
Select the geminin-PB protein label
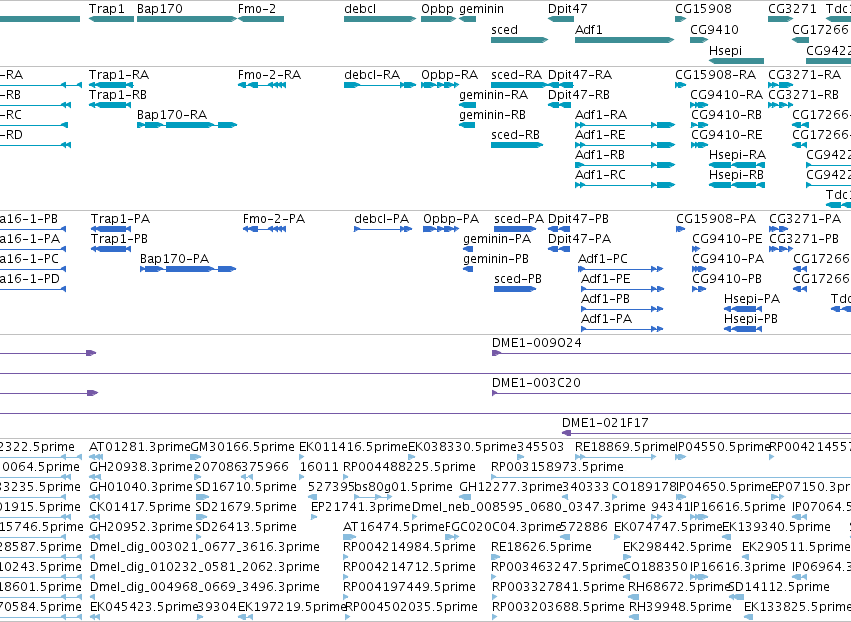click(x=496, y=259)
